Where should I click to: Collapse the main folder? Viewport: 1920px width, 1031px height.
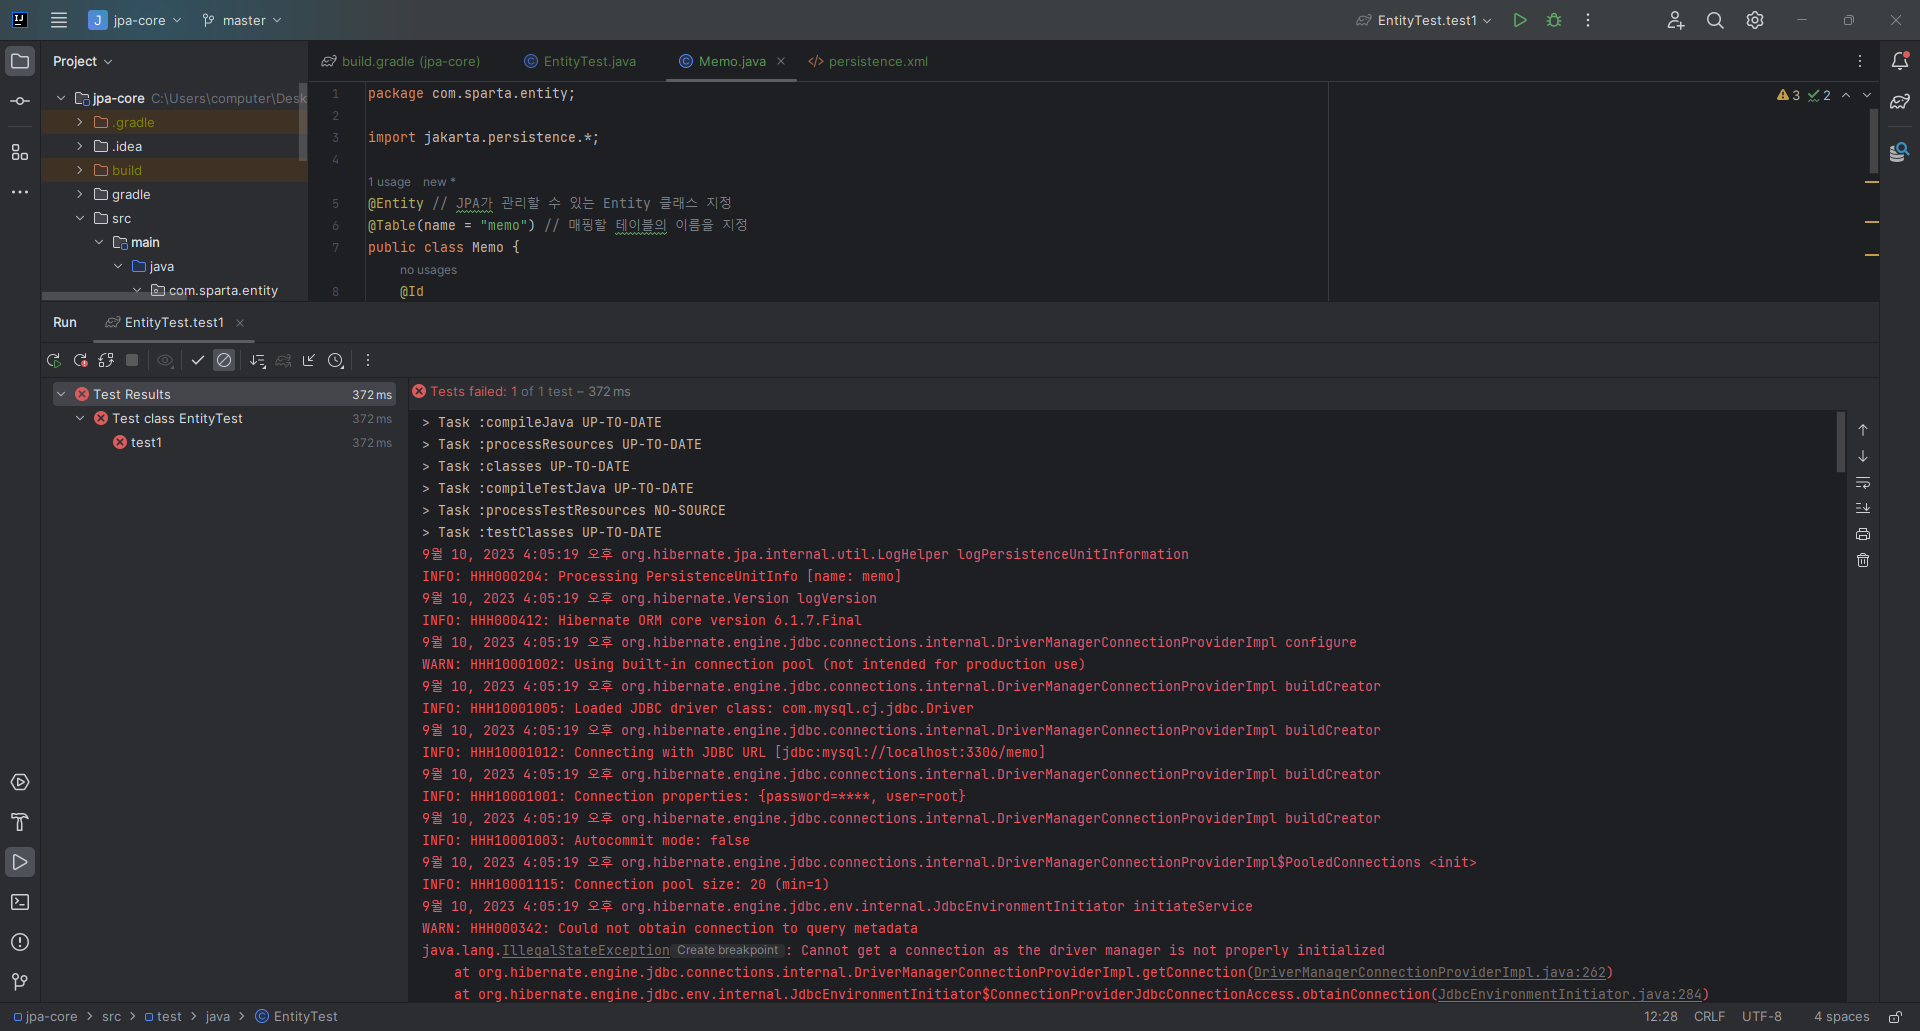tap(99, 242)
